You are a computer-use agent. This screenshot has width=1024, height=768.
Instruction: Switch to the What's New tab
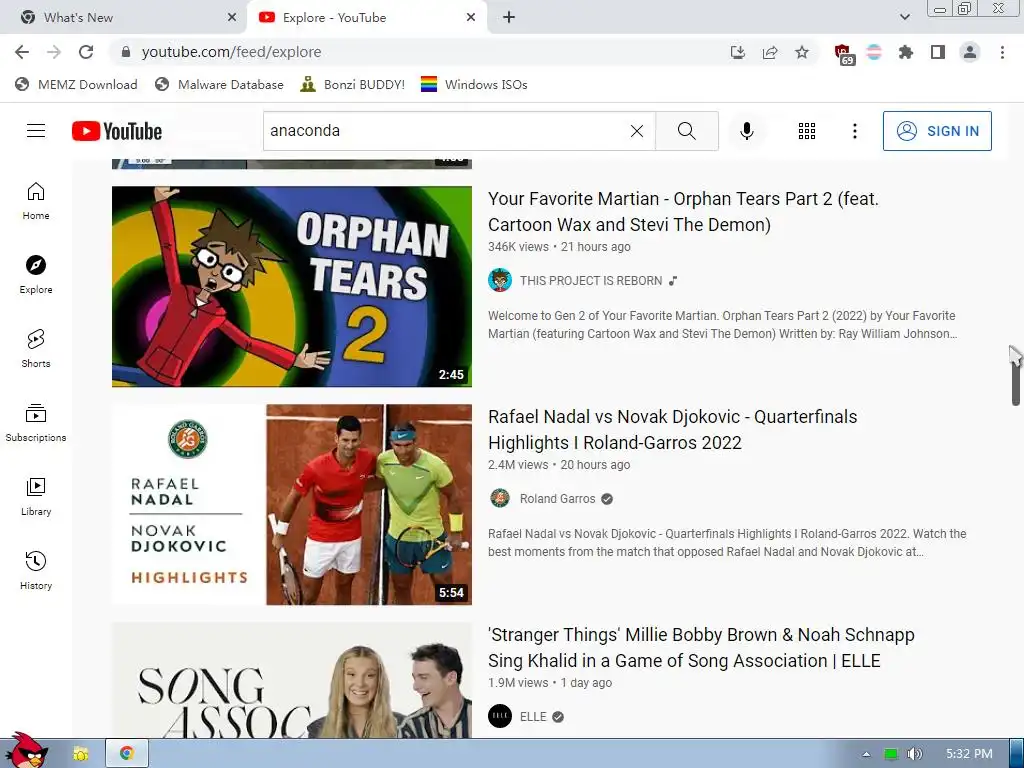[x=124, y=18]
